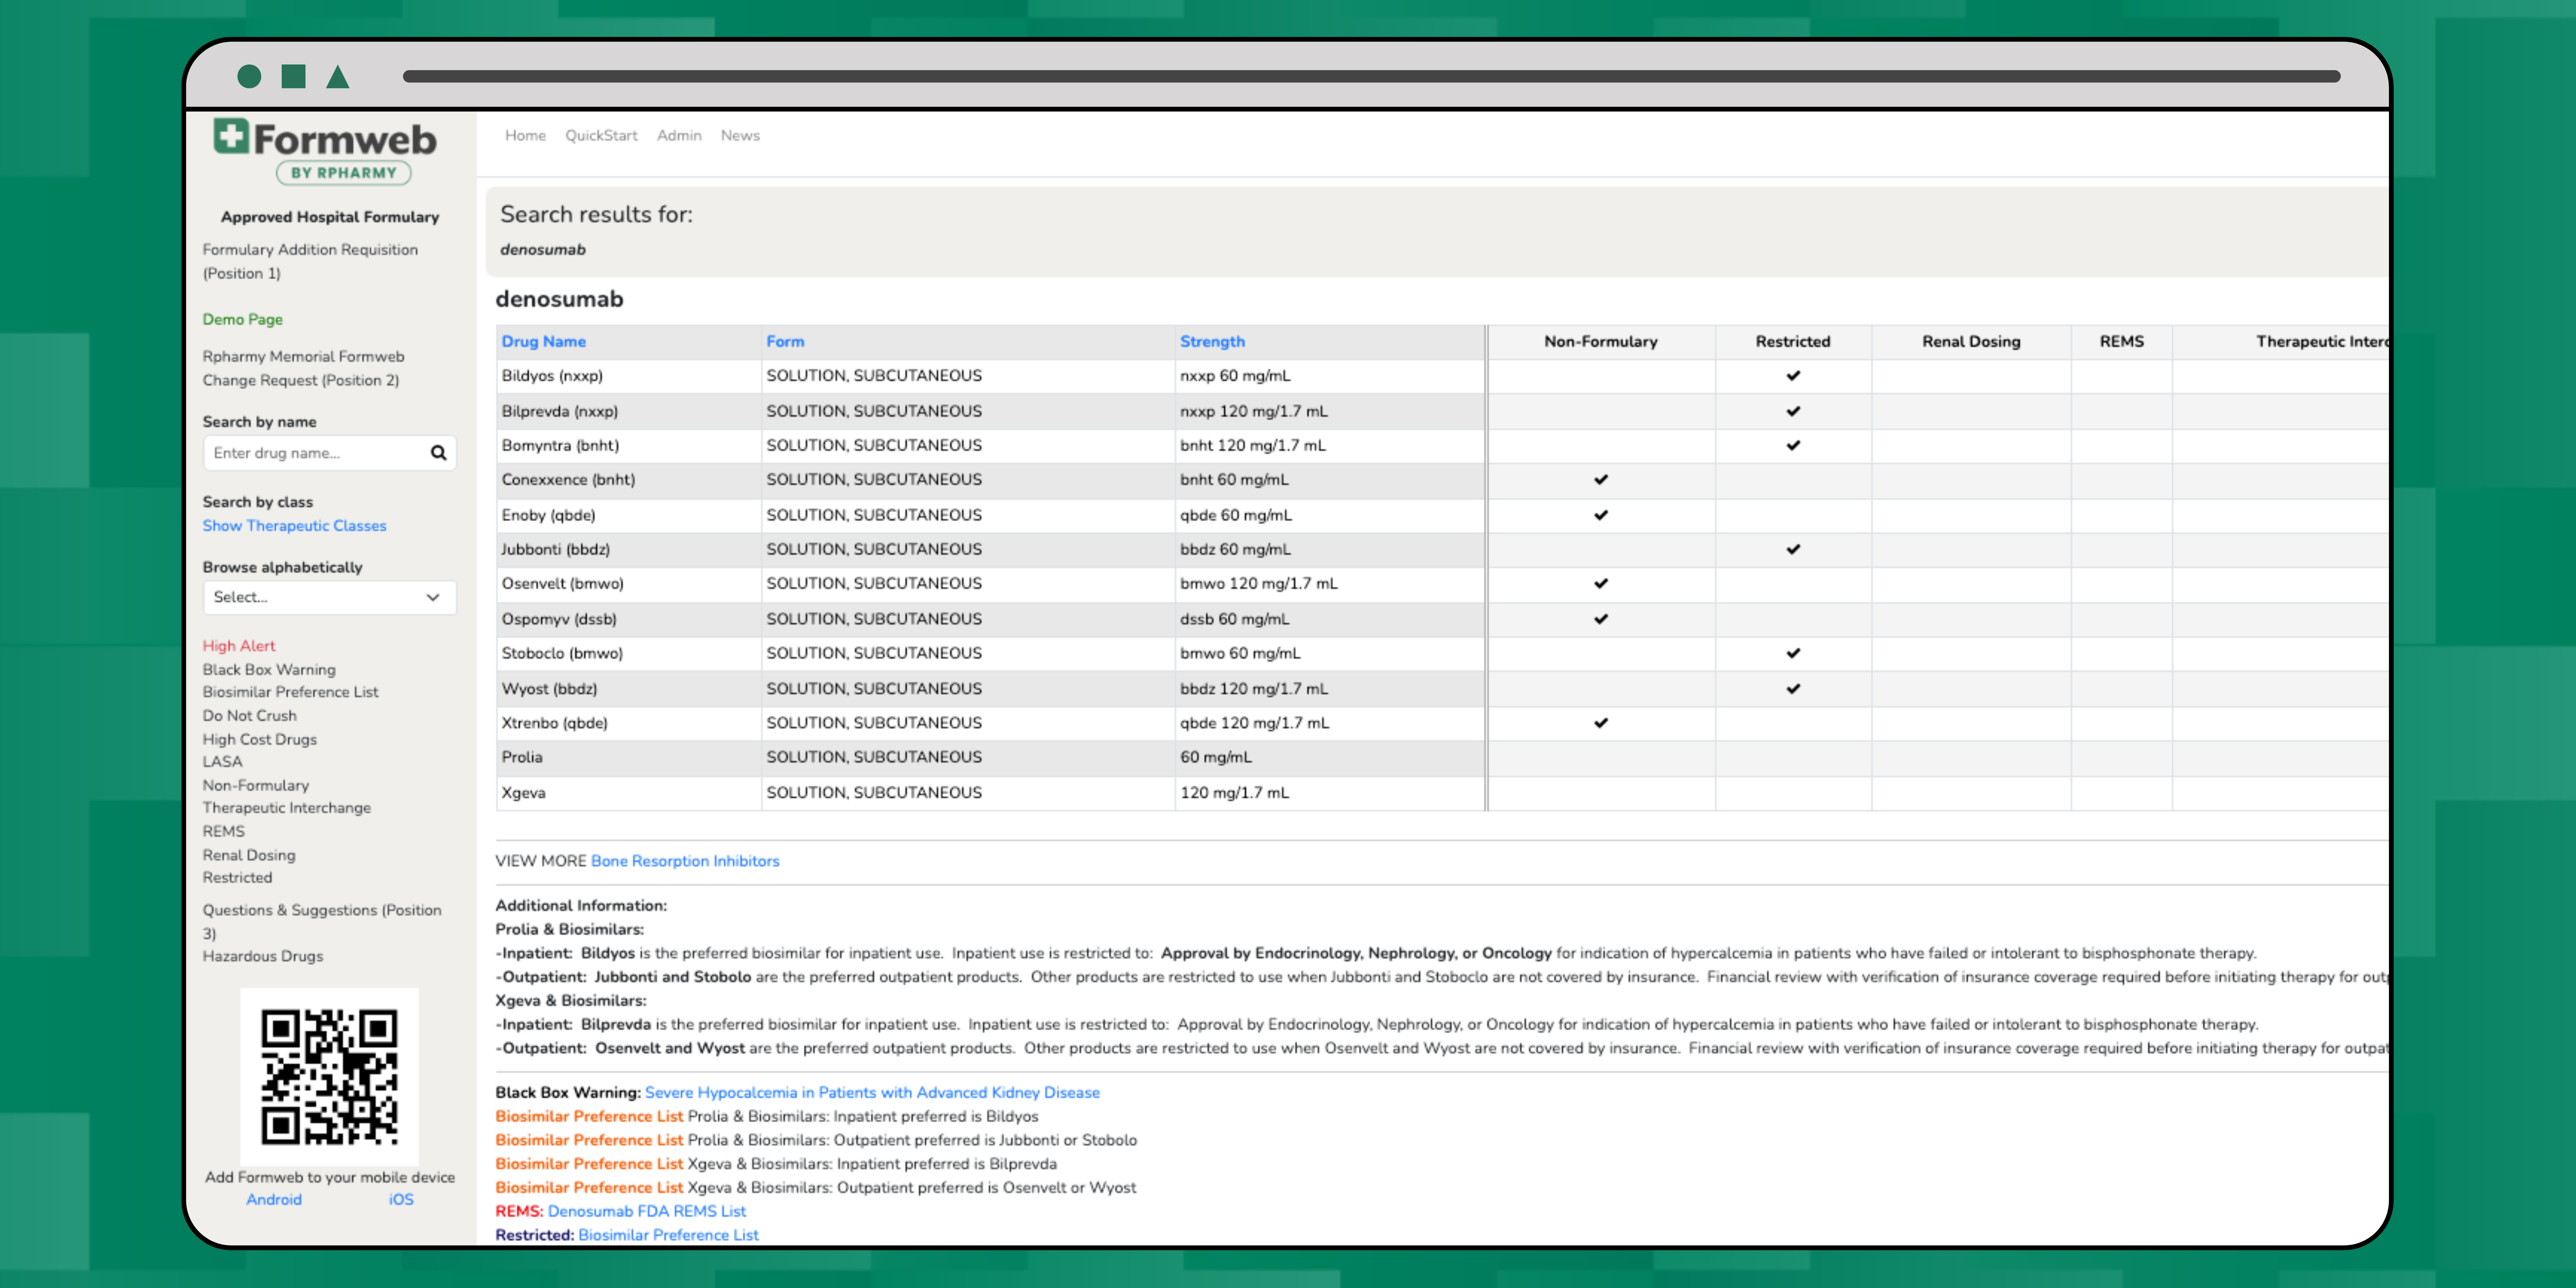Click the Non-Formulary checkmark for Enoby
The height and width of the screenshot is (1288, 2576).
(x=1601, y=515)
